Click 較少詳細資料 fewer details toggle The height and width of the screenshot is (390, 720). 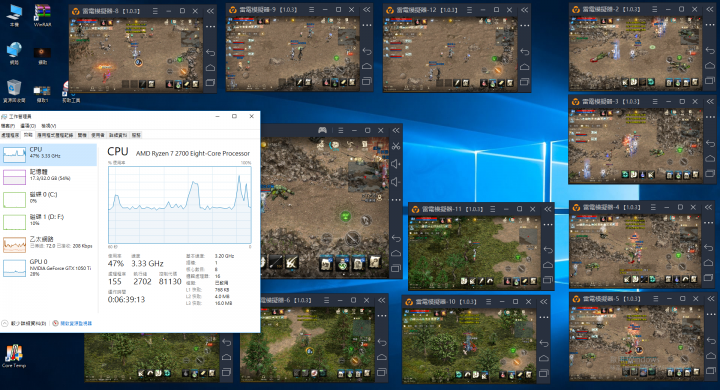coord(25,323)
